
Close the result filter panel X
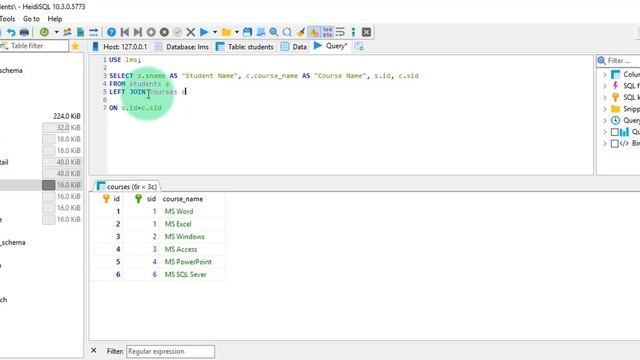point(94,351)
